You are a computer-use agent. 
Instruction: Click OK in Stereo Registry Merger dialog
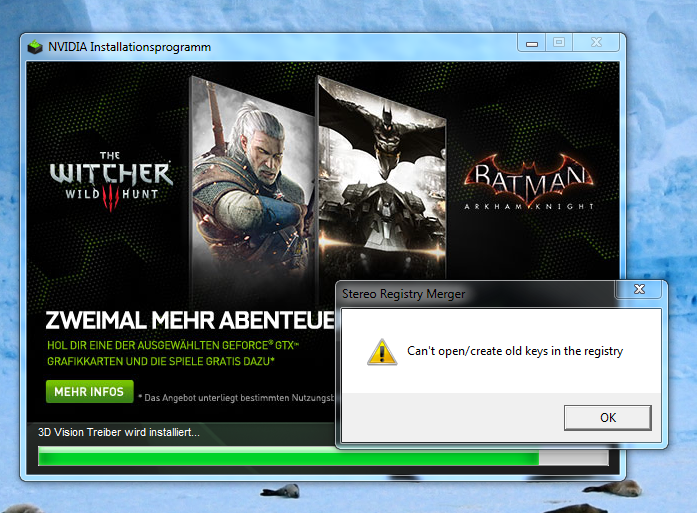click(608, 417)
